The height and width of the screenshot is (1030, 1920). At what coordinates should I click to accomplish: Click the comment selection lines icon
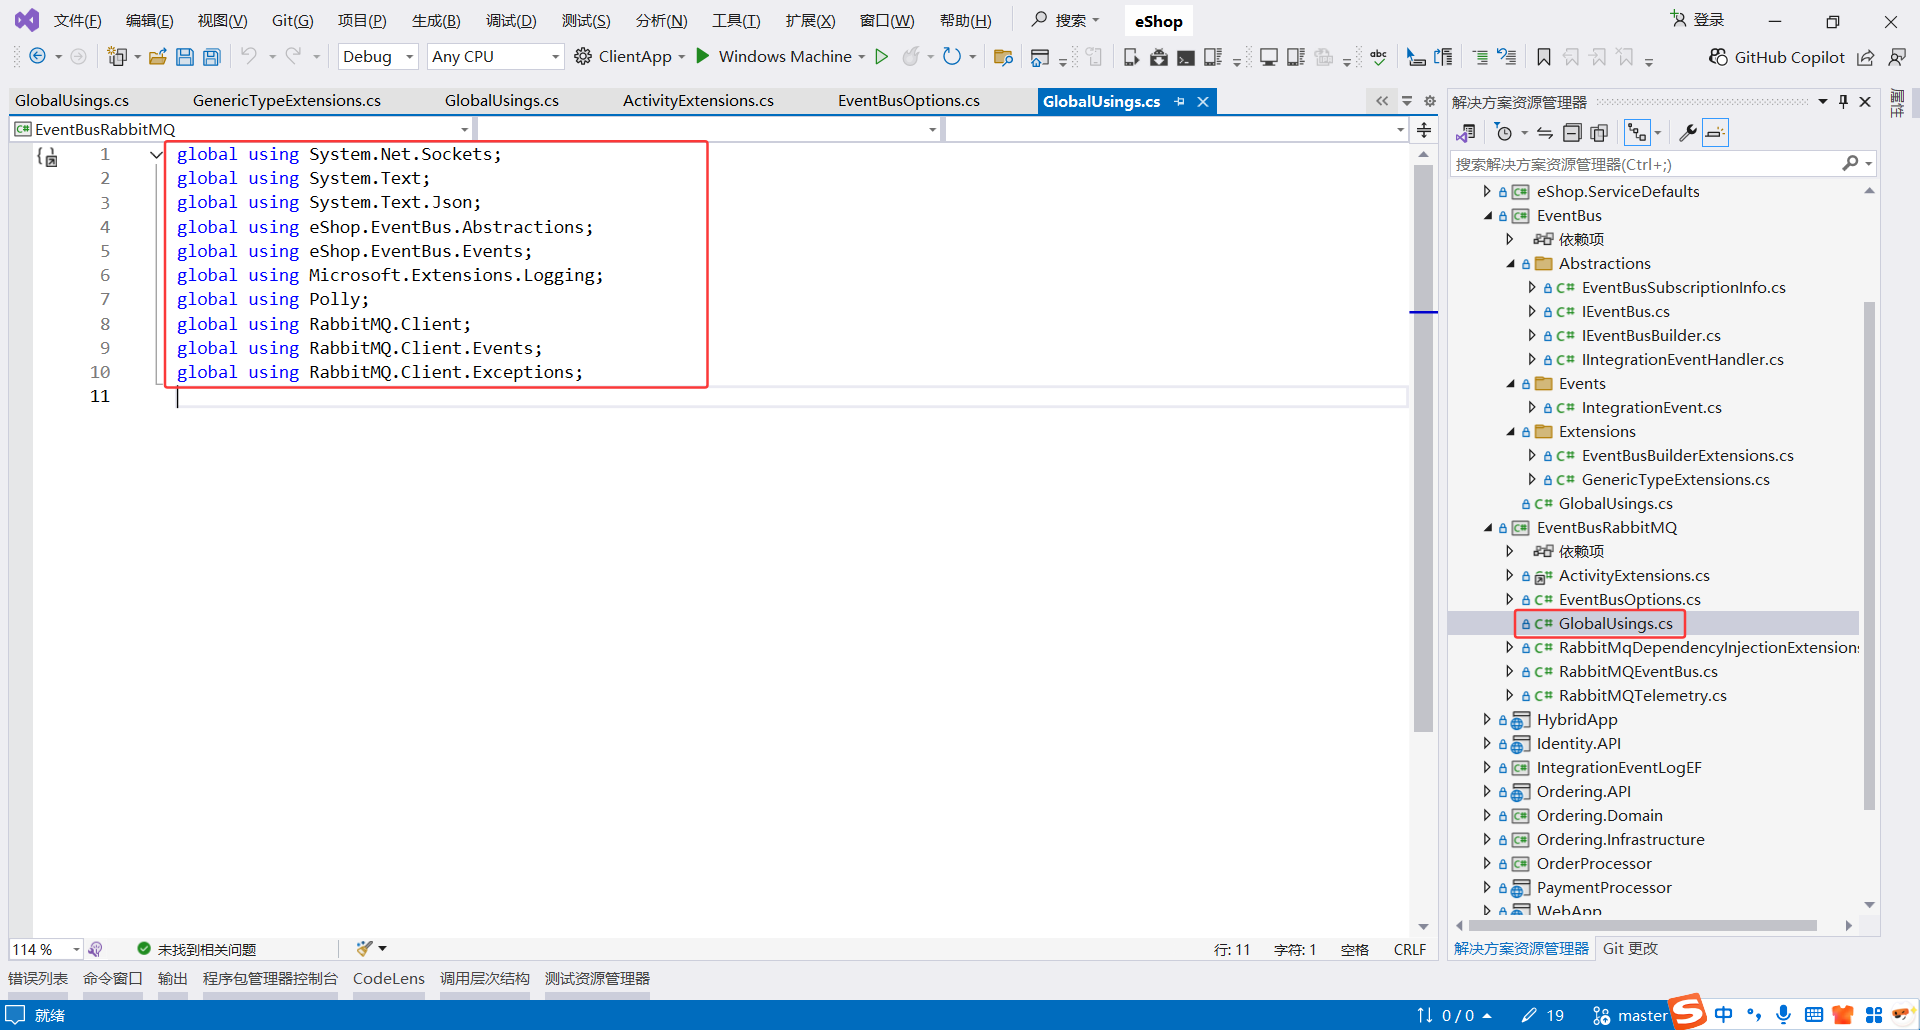1480,57
